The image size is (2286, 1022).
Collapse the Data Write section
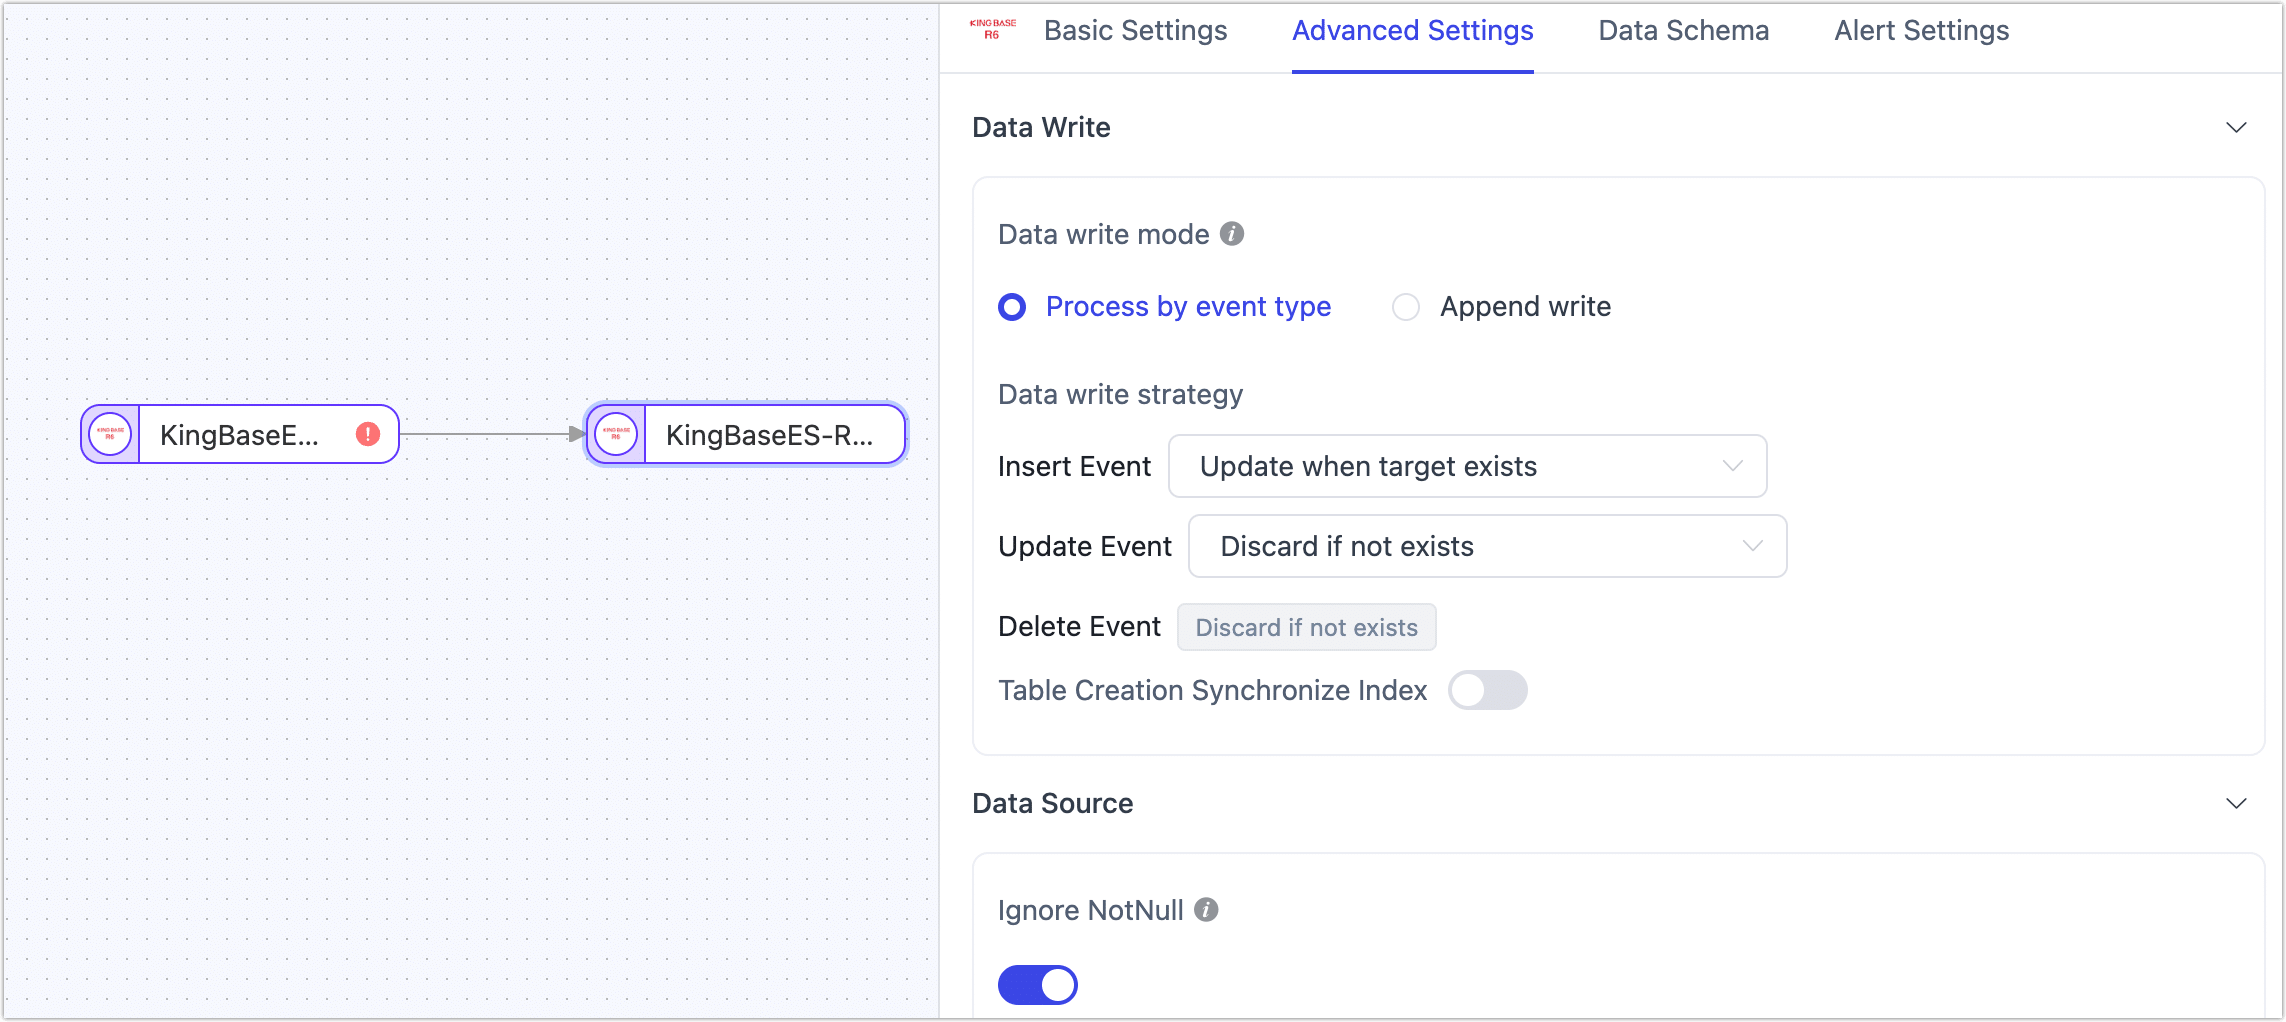(2237, 127)
